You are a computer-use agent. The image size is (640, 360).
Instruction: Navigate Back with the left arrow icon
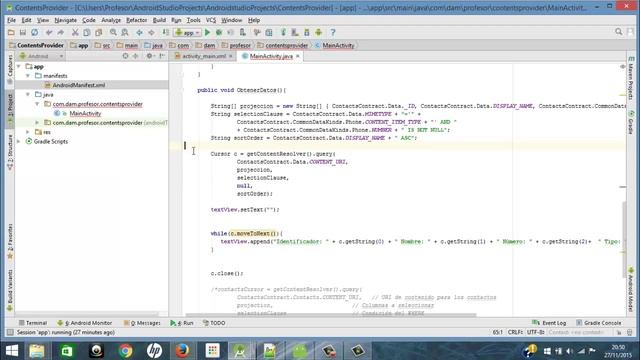tap(140, 32)
